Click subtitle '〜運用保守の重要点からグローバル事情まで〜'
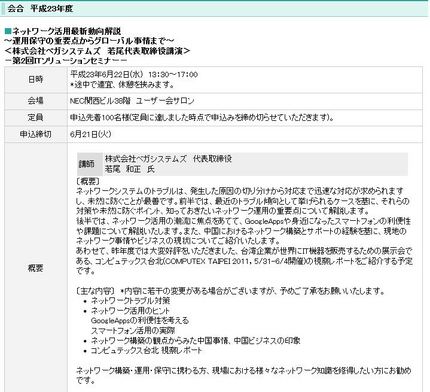 [89, 41]
